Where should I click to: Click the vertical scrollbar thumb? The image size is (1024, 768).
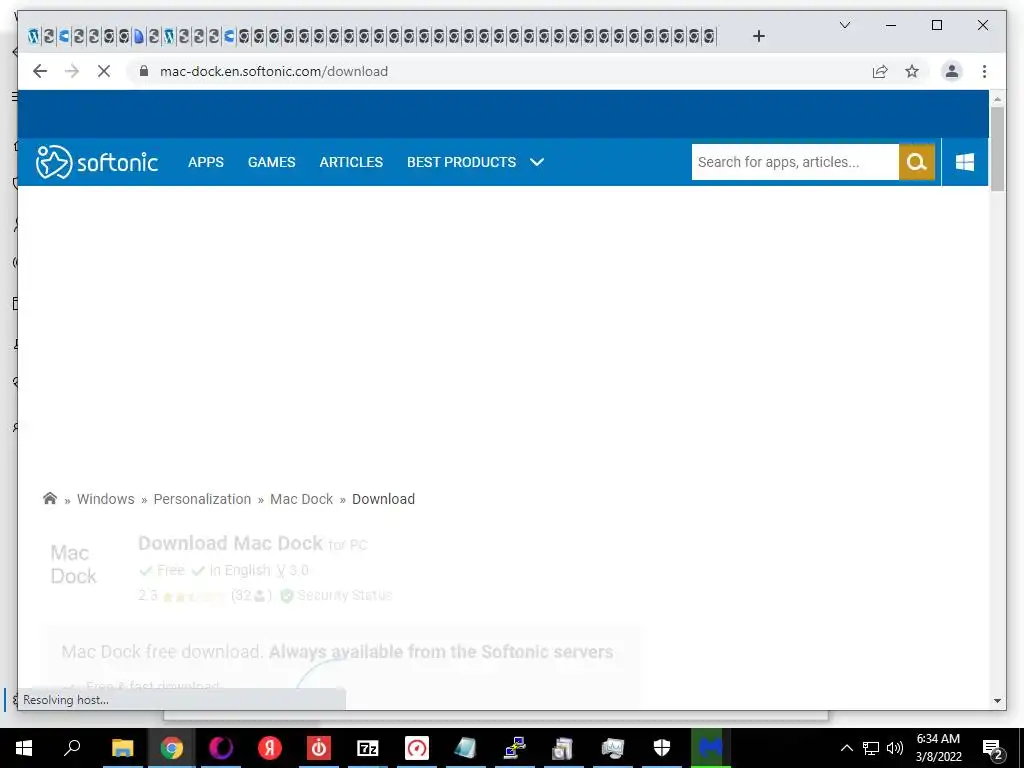pyautogui.click(x=997, y=149)
